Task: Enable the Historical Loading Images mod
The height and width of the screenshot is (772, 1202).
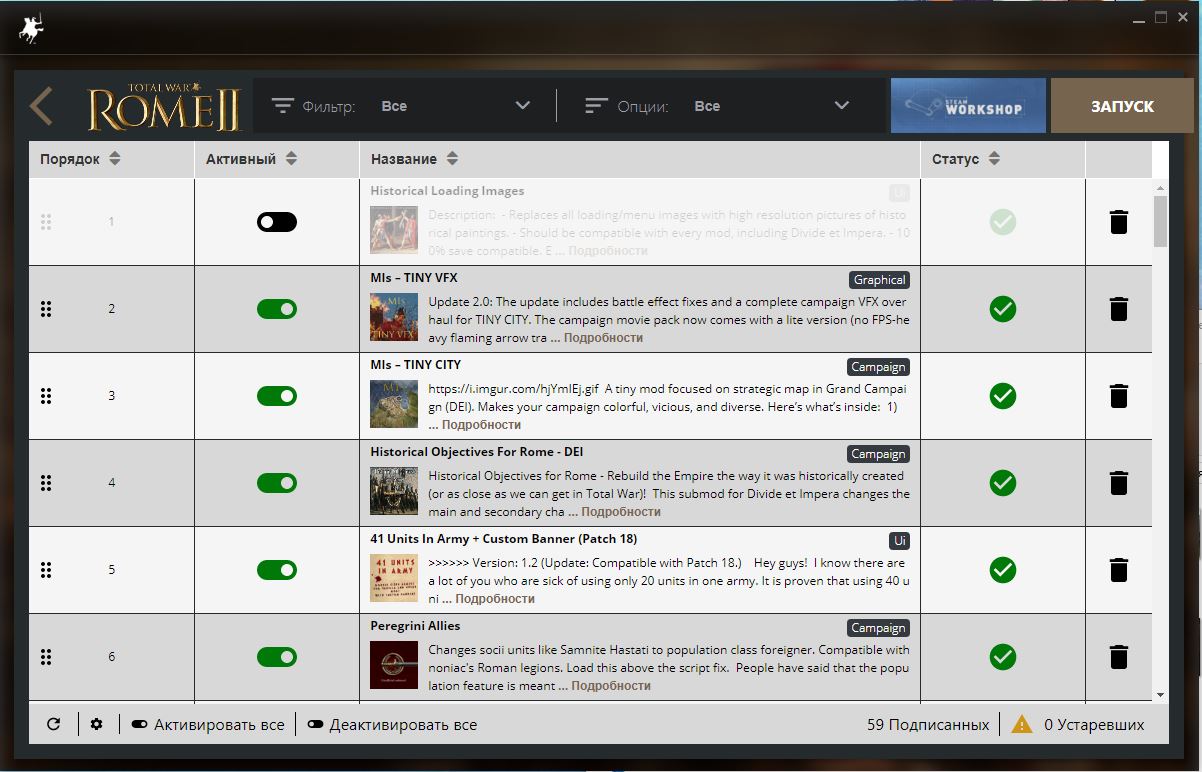Action: [x=277, y=222]
